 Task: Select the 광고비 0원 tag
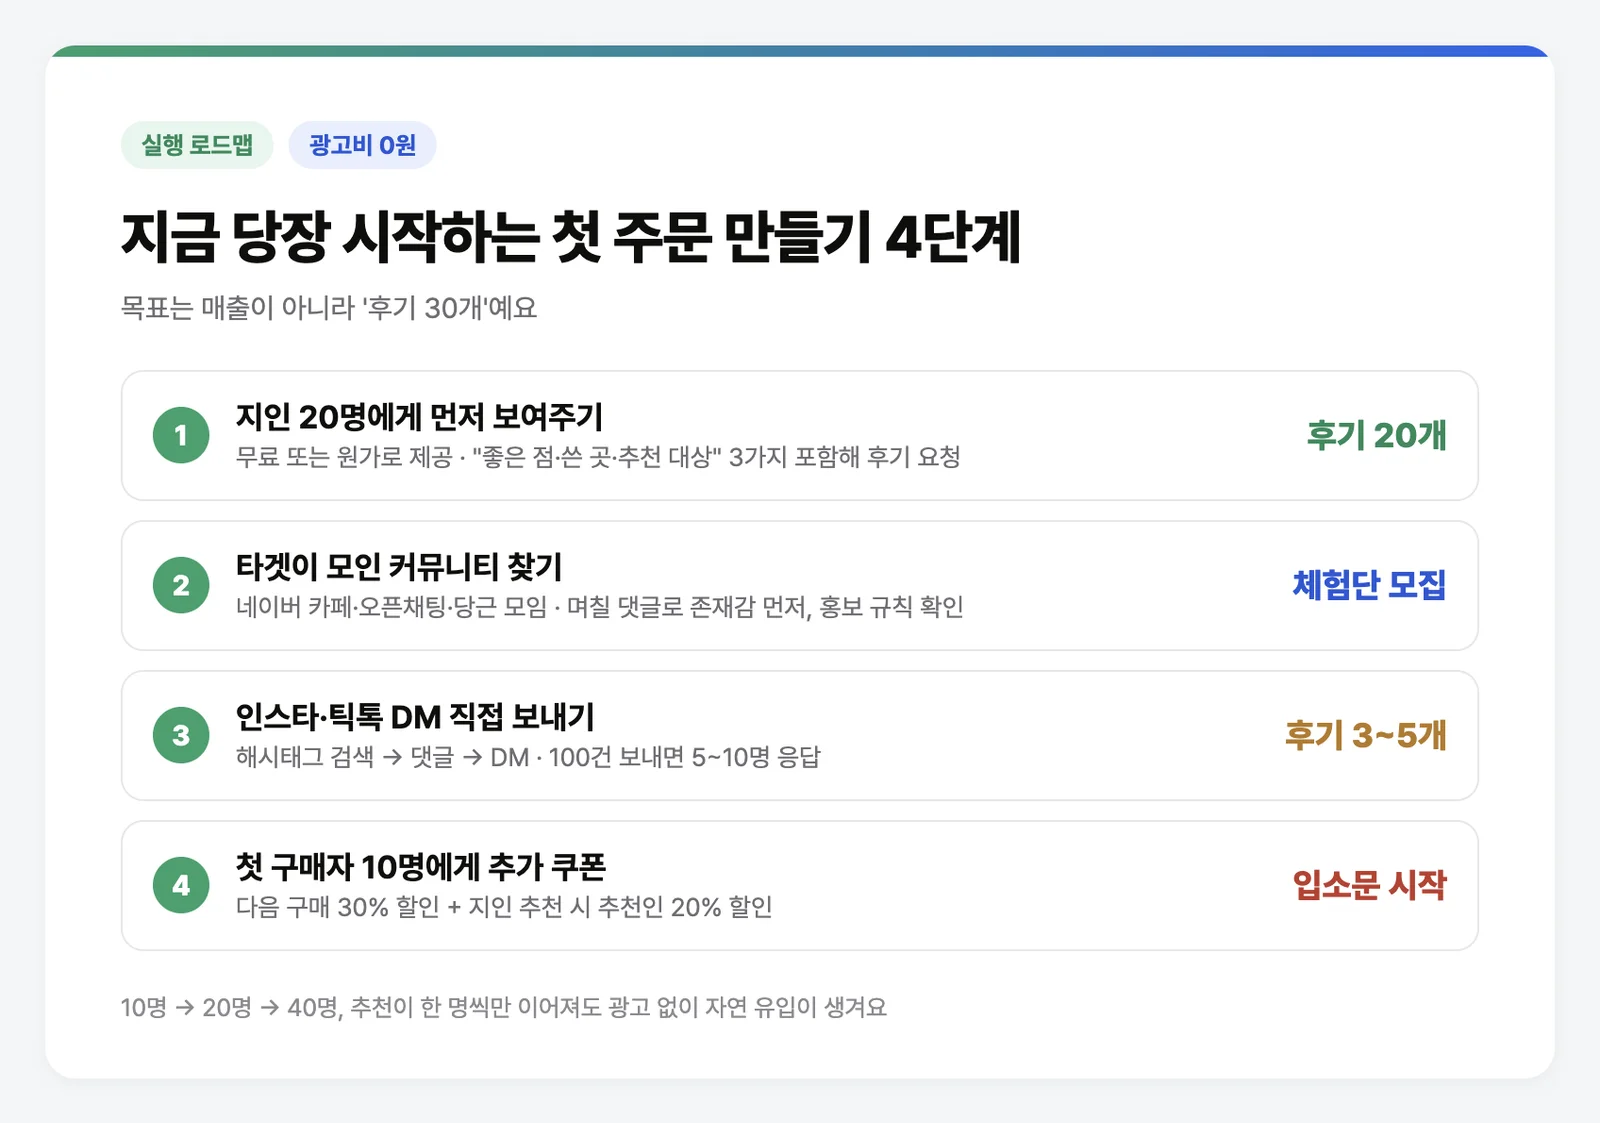click(362, 145)
